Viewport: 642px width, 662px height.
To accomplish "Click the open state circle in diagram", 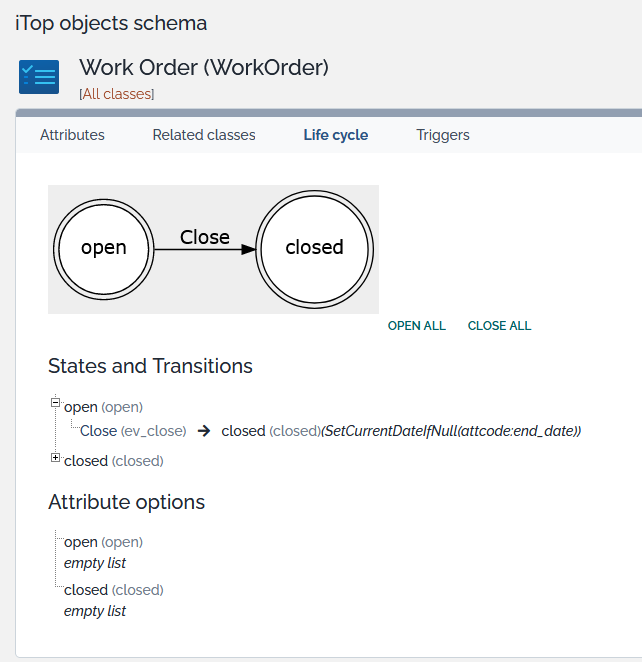I will [x=103, y=248].
